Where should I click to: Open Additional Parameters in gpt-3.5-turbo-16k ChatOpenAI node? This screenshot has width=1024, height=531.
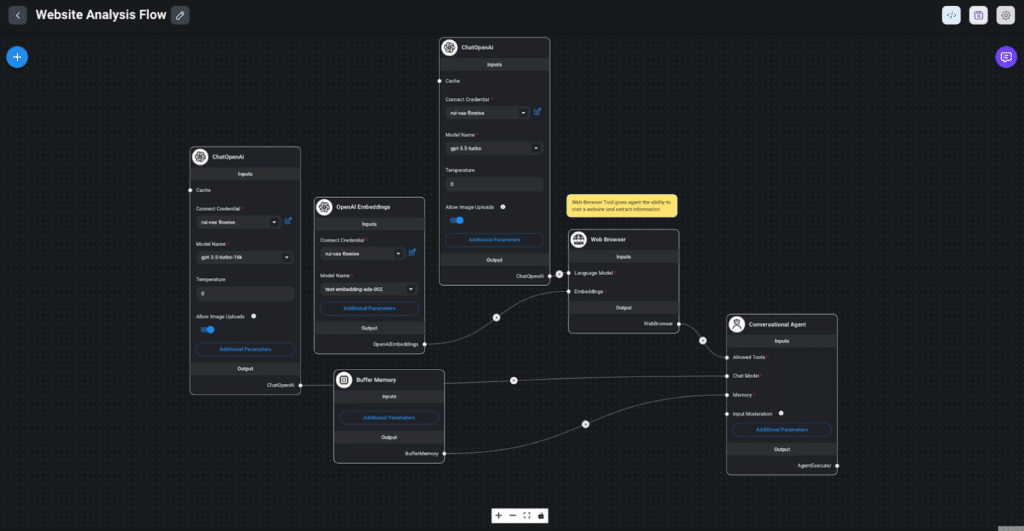coord(245,349)
